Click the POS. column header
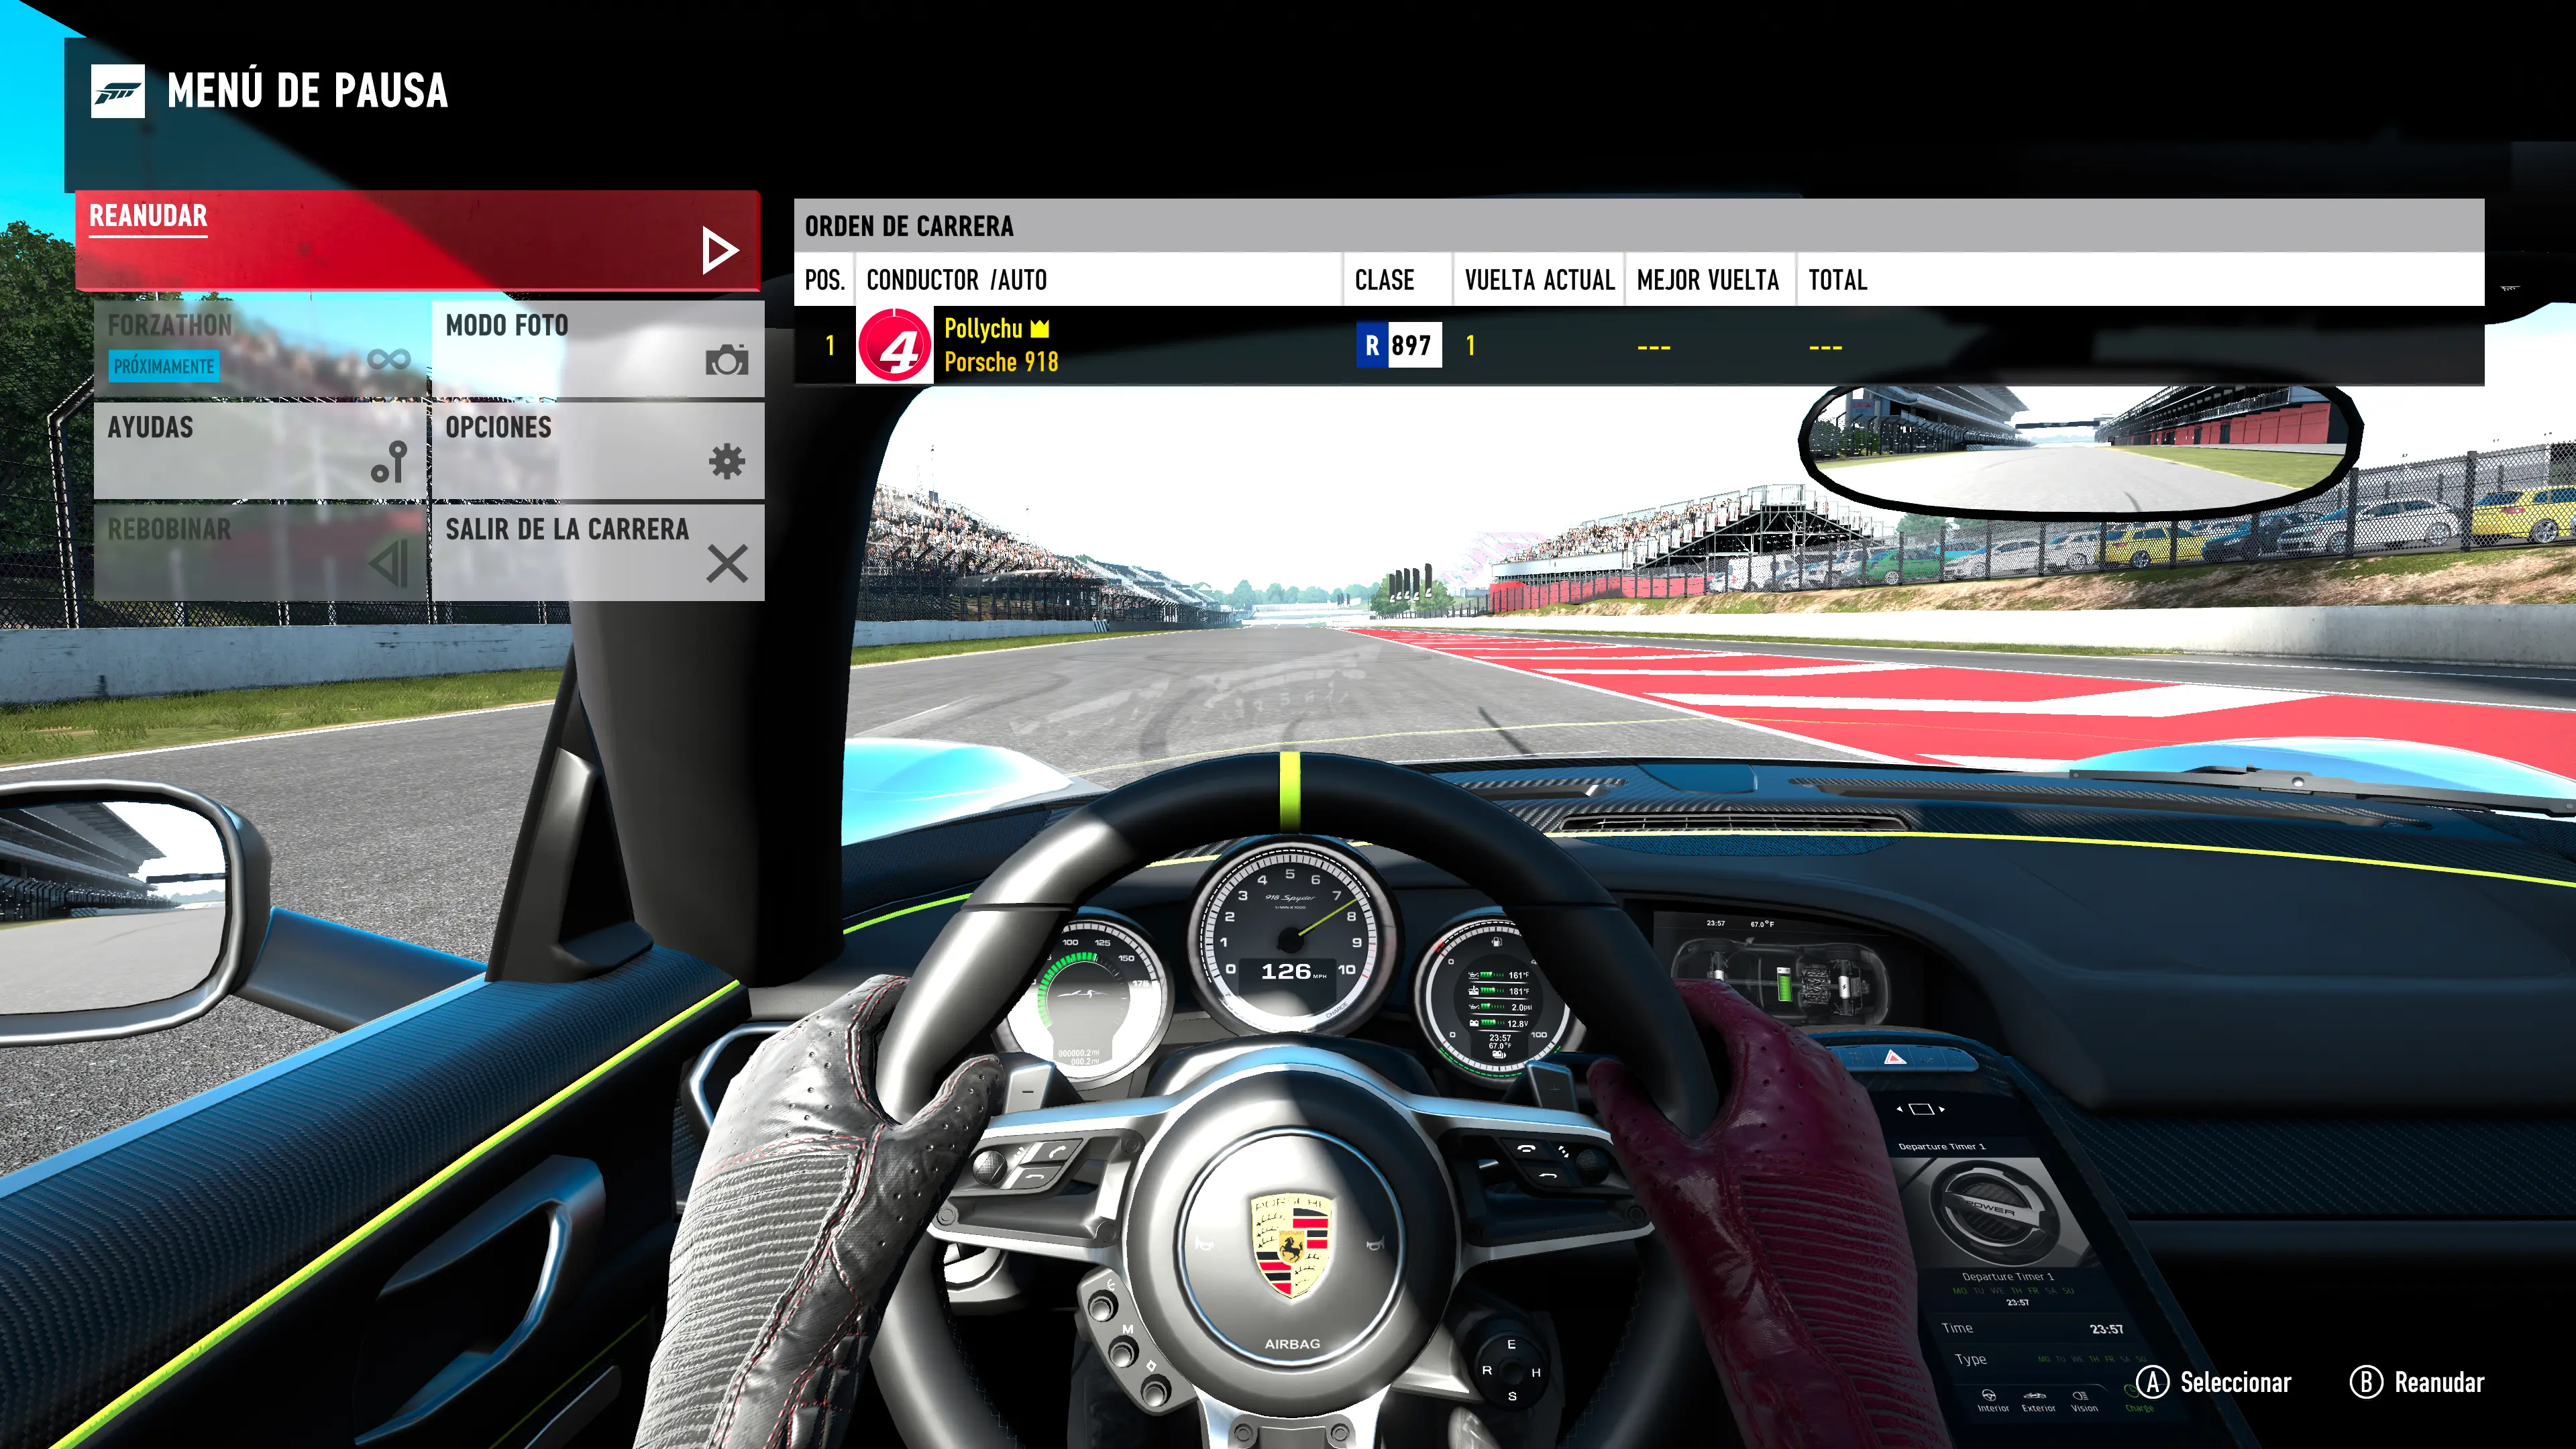This screenshot has width=2576, height=1449. coord(825,280)
